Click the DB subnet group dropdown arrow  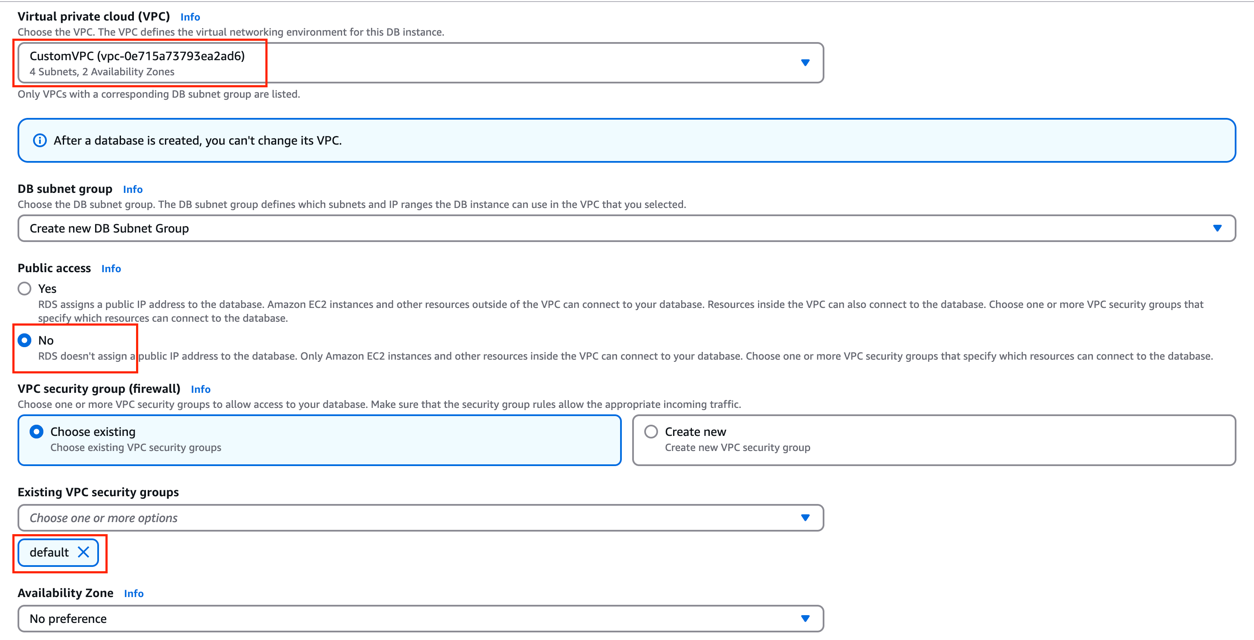coord(1217,229)
